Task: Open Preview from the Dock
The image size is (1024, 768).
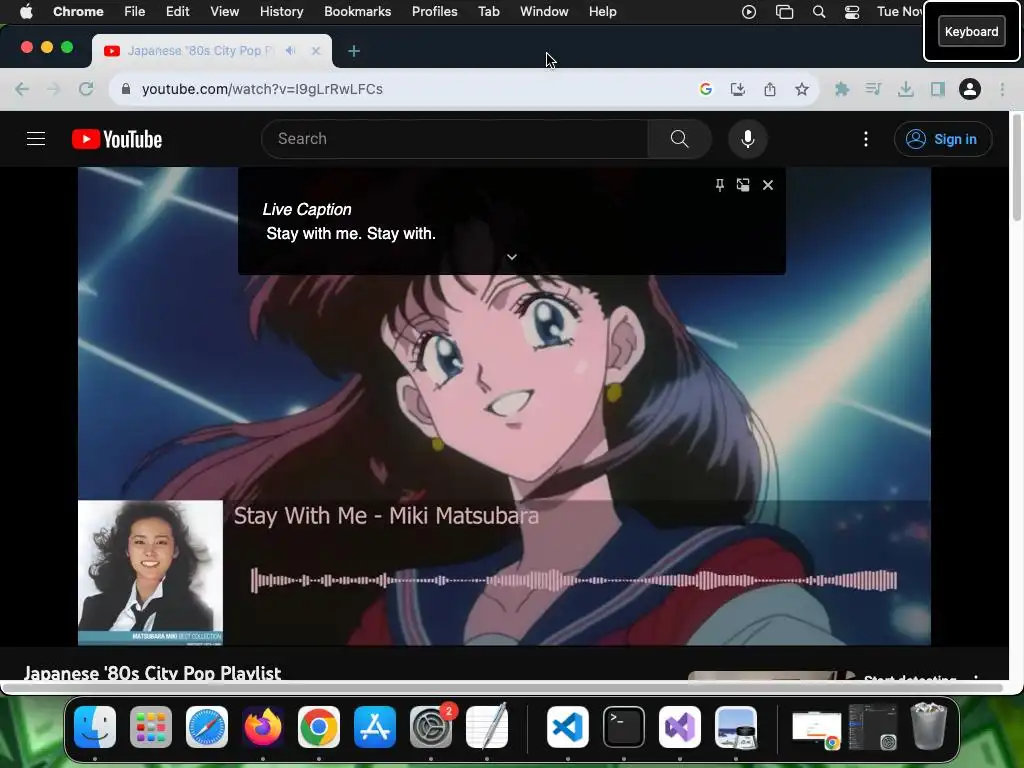Action: [736, 726]
